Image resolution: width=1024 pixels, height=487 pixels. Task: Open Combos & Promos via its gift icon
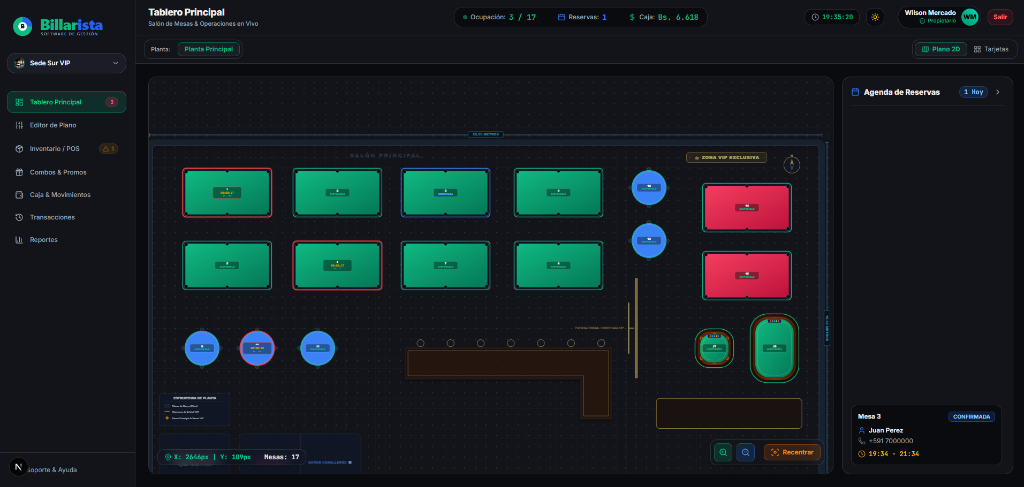(x=19, y=172)
